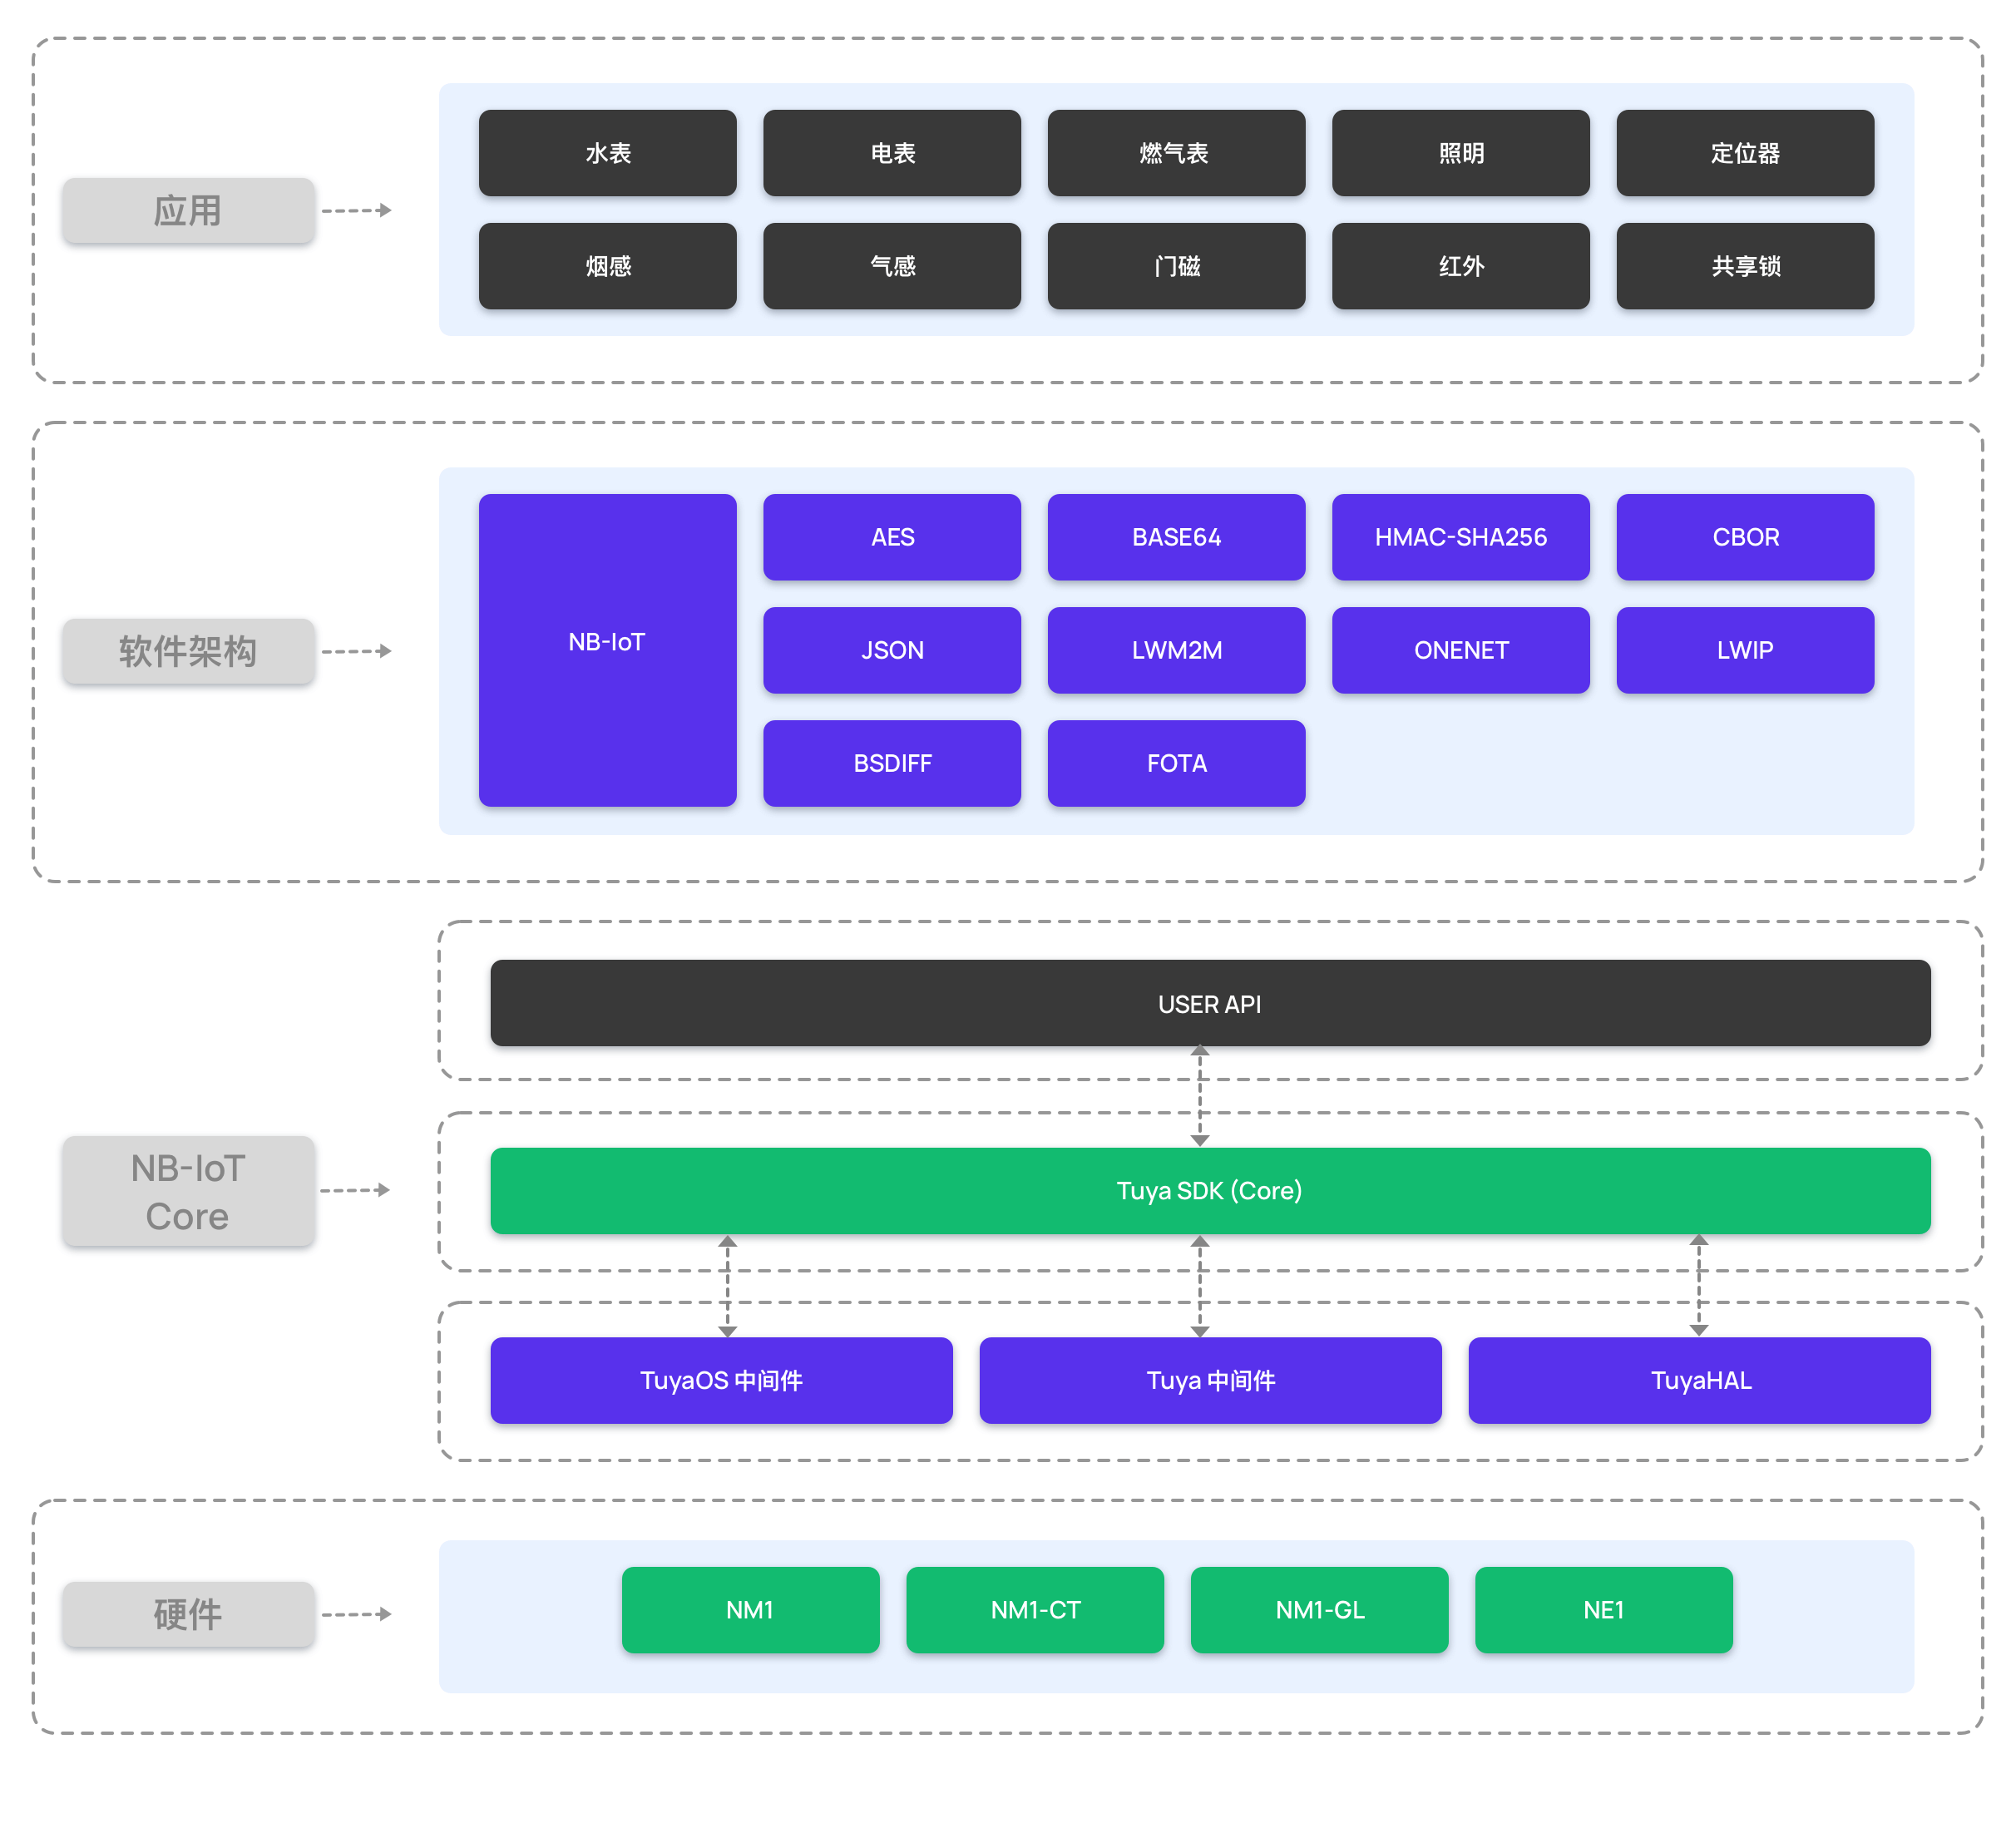The image size is (2016, 1838).
Task: Select the BSDIFF block
Action: coord(892,763)
